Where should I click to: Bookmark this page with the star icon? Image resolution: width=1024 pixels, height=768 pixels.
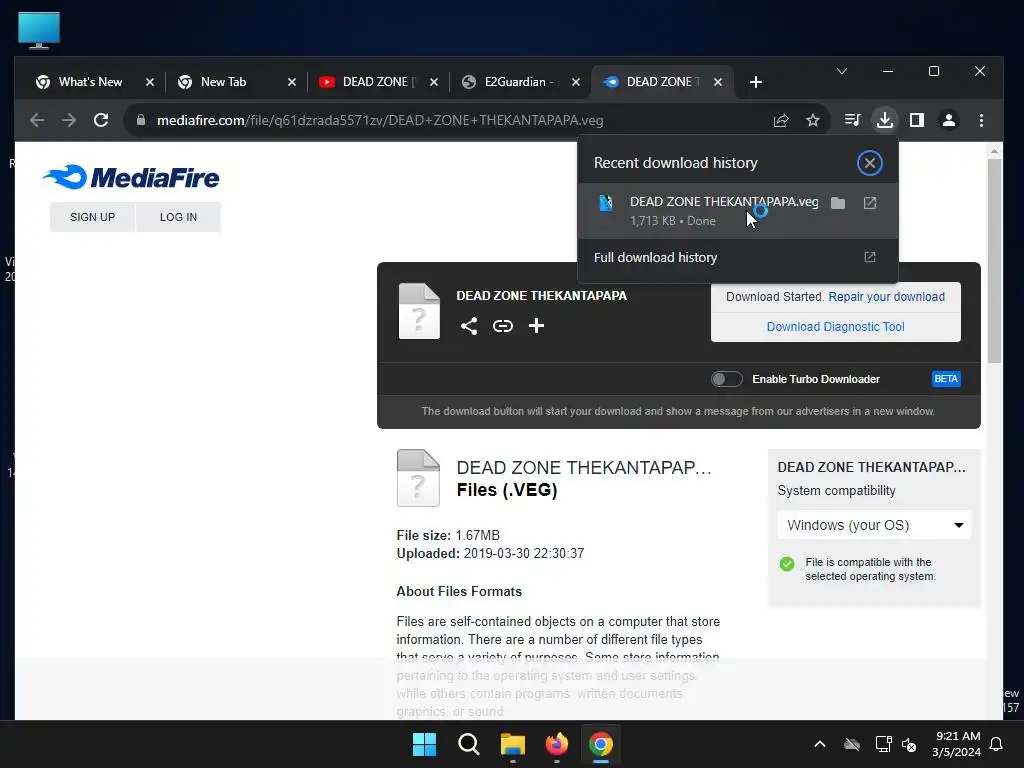pyautogui.click(x=812, y=120)
